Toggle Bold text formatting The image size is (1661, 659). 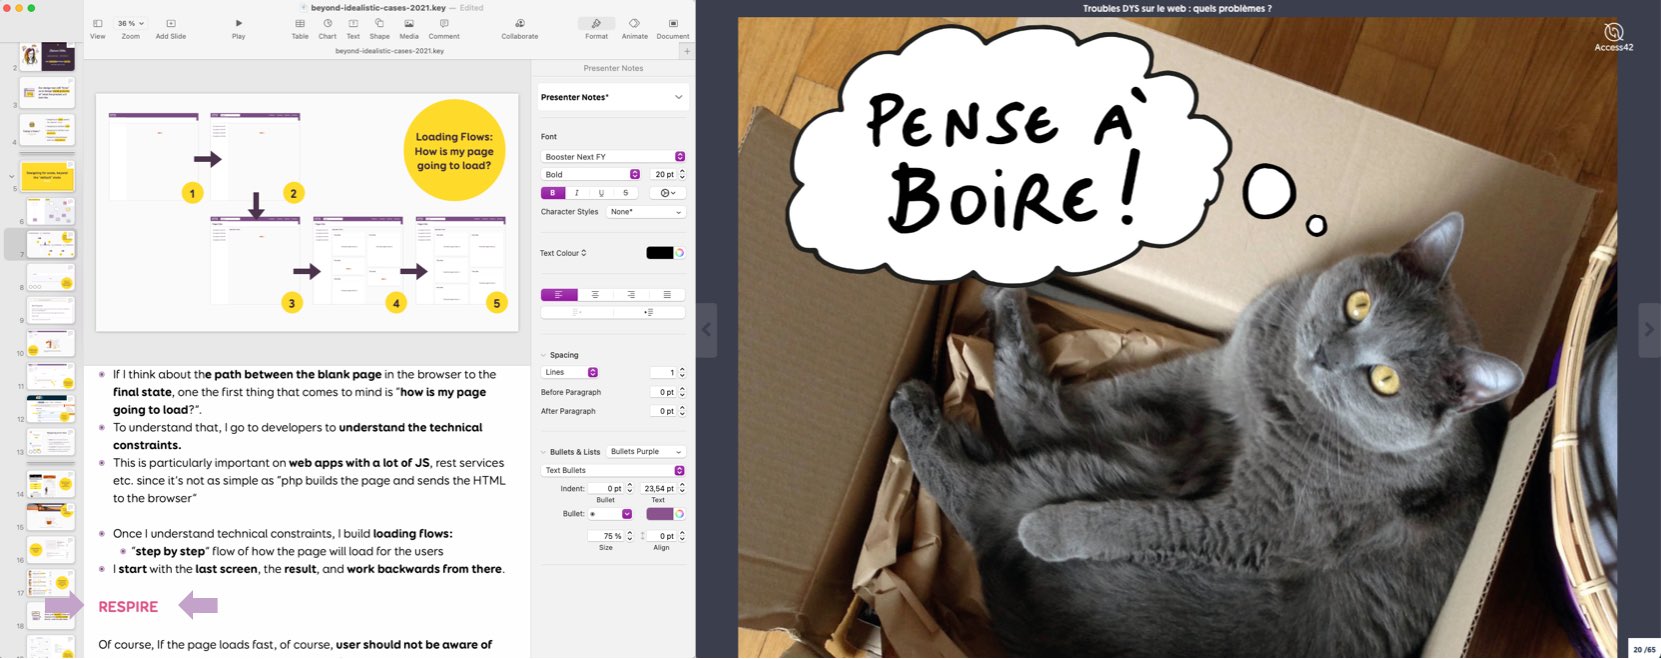tap(553, 193)
